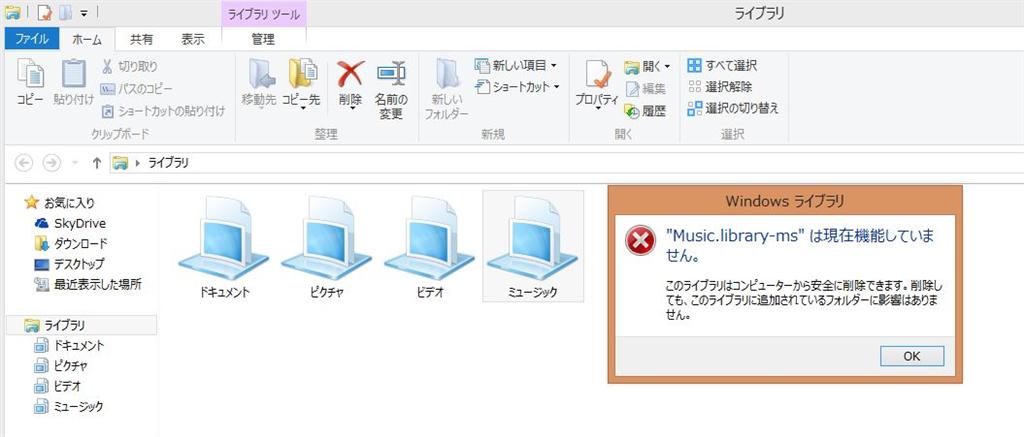Select the ドキュメント library icon
1024x437 pixels.
(x=224, y=247)
